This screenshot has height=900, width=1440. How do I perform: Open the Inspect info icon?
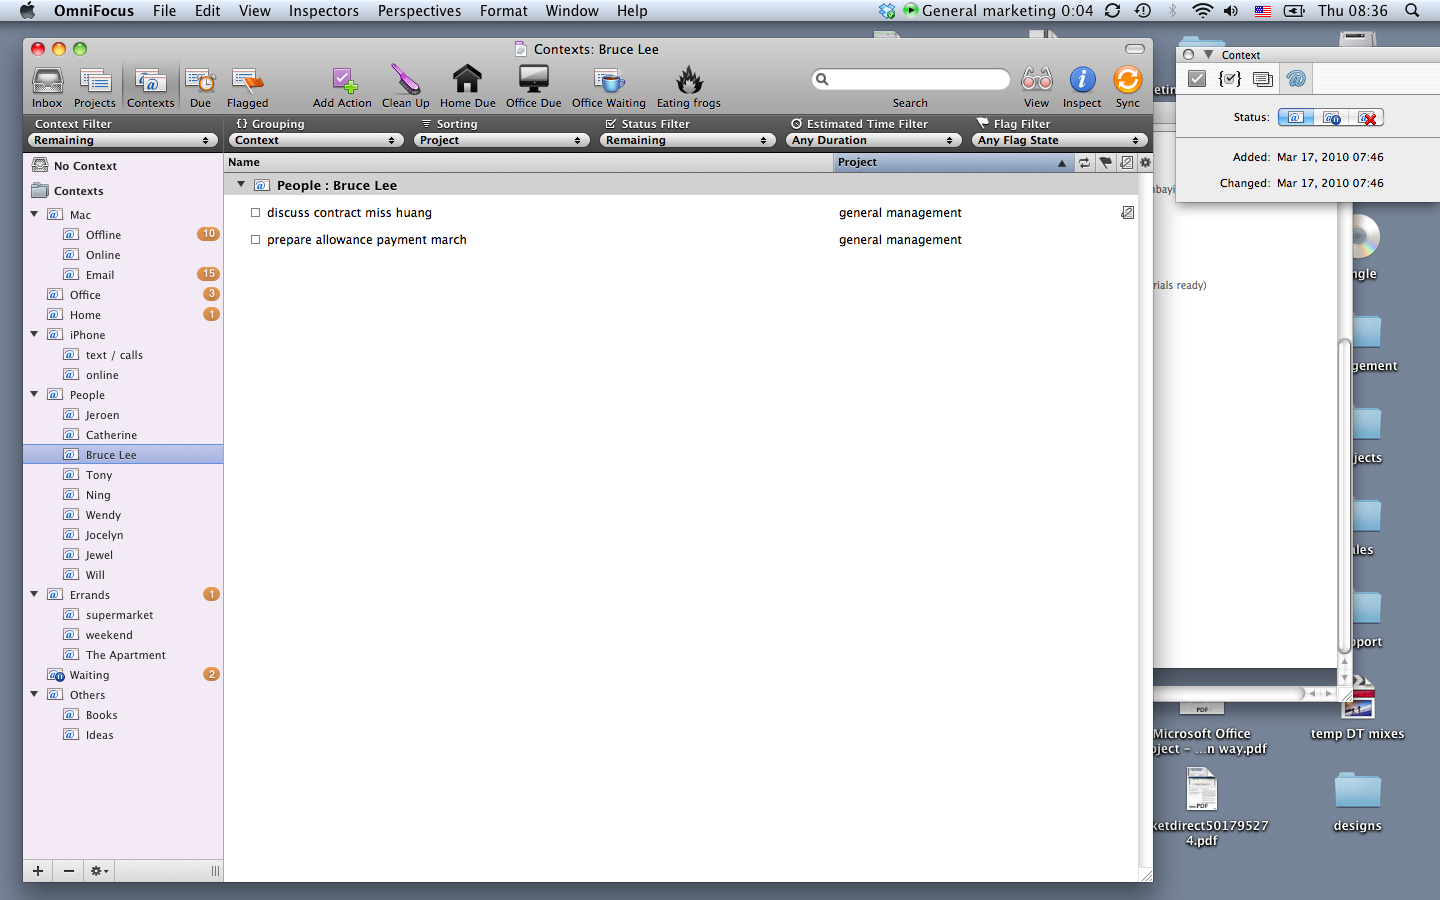1082,87
